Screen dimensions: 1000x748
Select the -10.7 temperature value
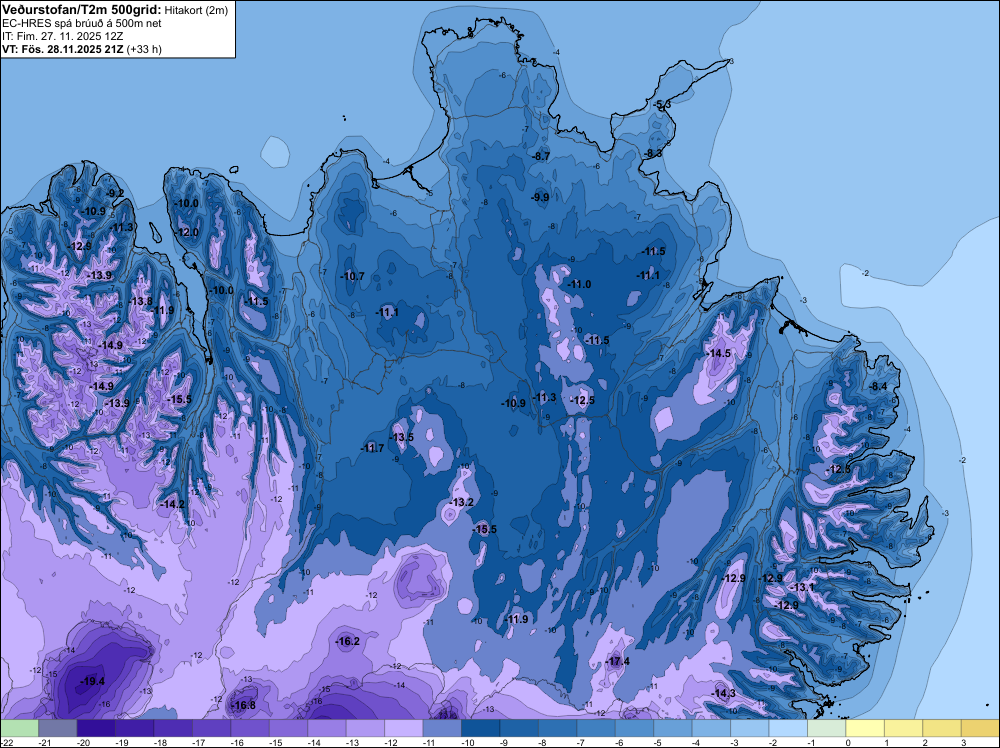[x=352, y=276]
